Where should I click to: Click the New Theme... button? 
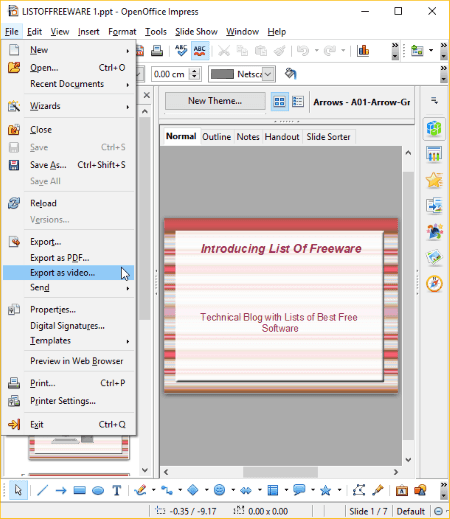(215, 101)
